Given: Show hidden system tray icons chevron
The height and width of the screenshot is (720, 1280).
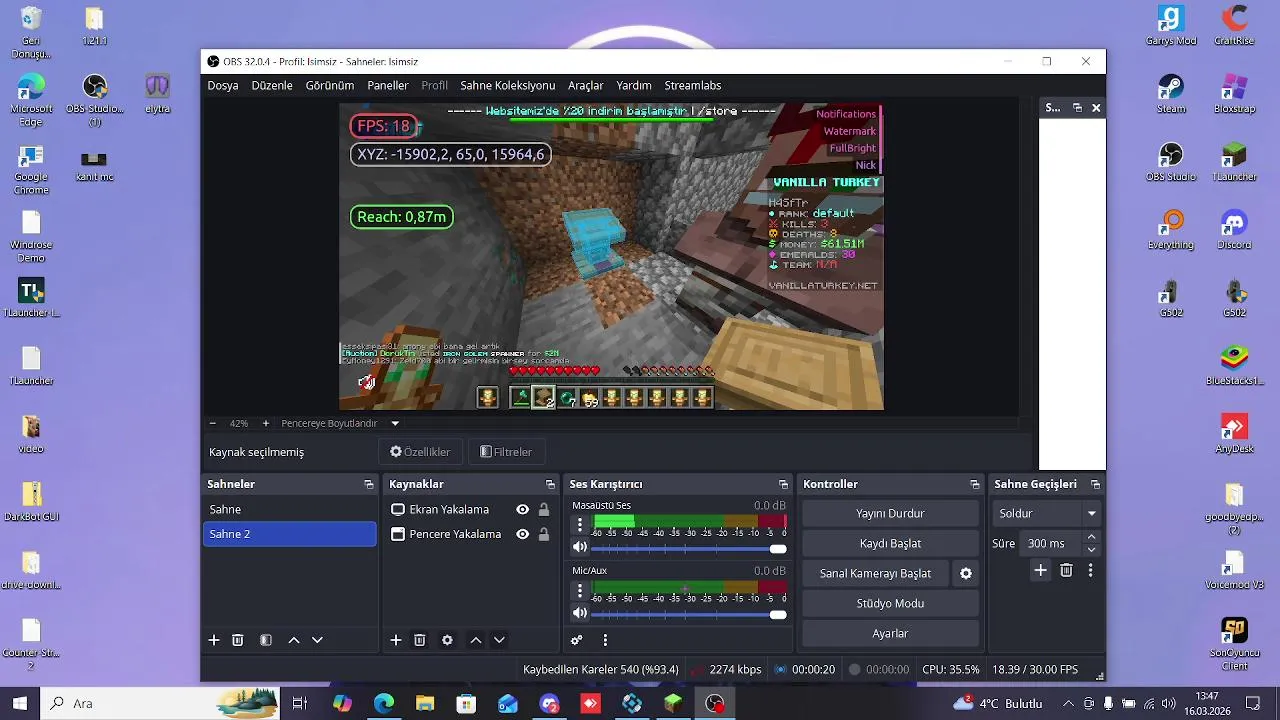Looking at the screenshot, I should [1068, 704].
